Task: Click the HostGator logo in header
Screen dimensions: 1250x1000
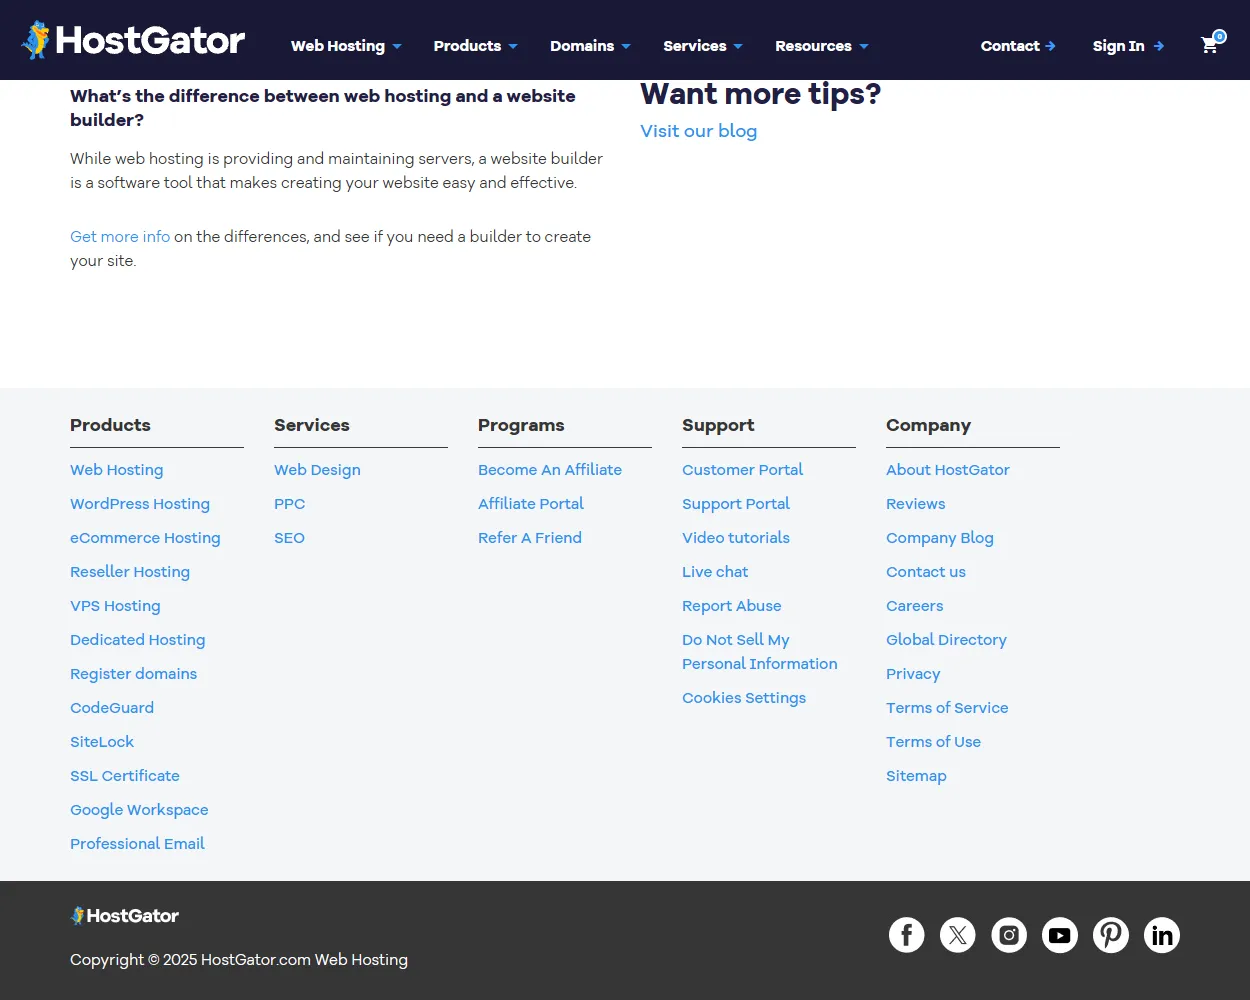Action: coord(133,40)
